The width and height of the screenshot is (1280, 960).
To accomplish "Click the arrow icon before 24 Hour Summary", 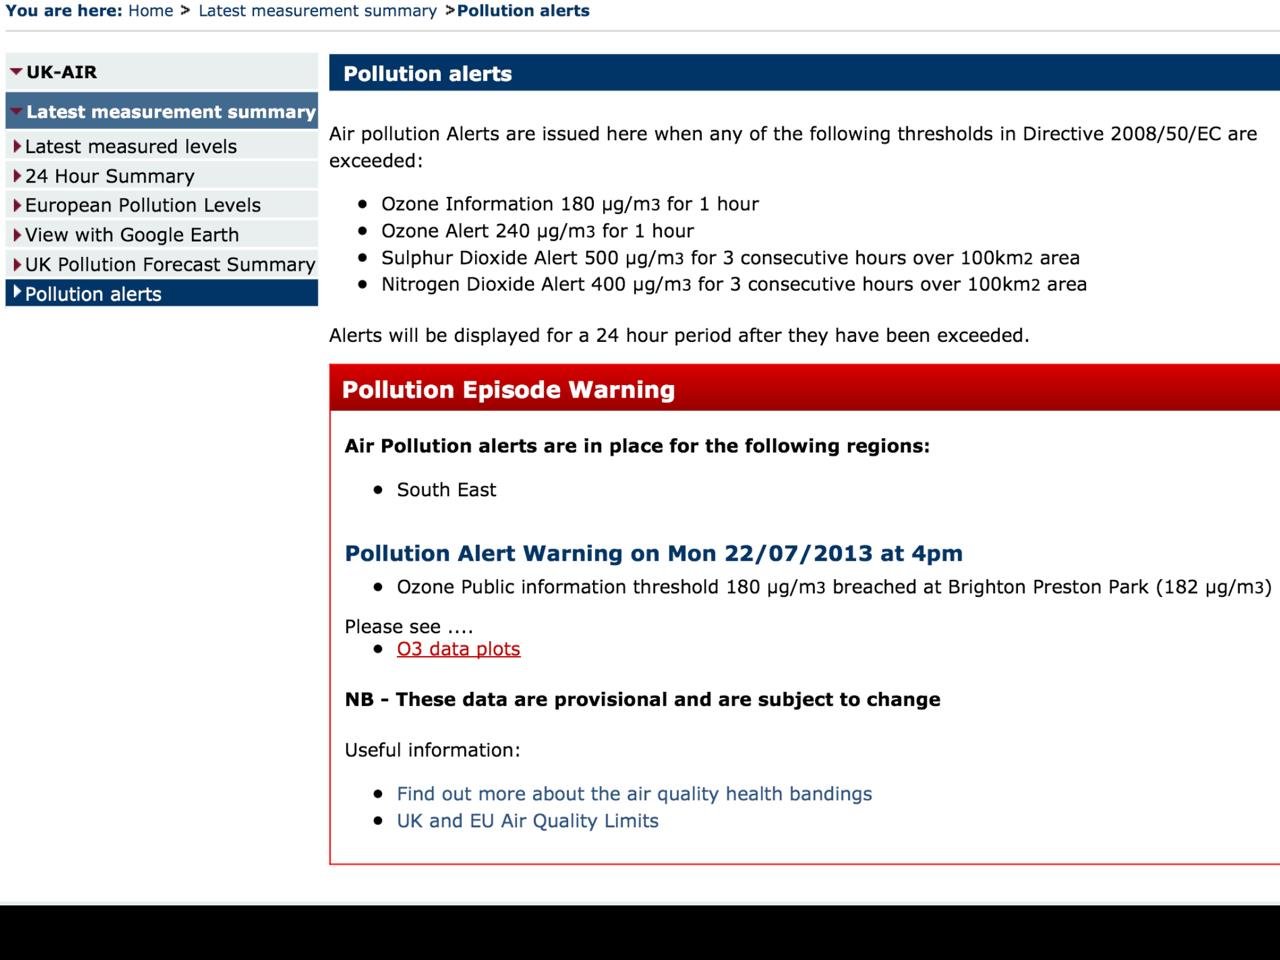I will tap(17, 176).
